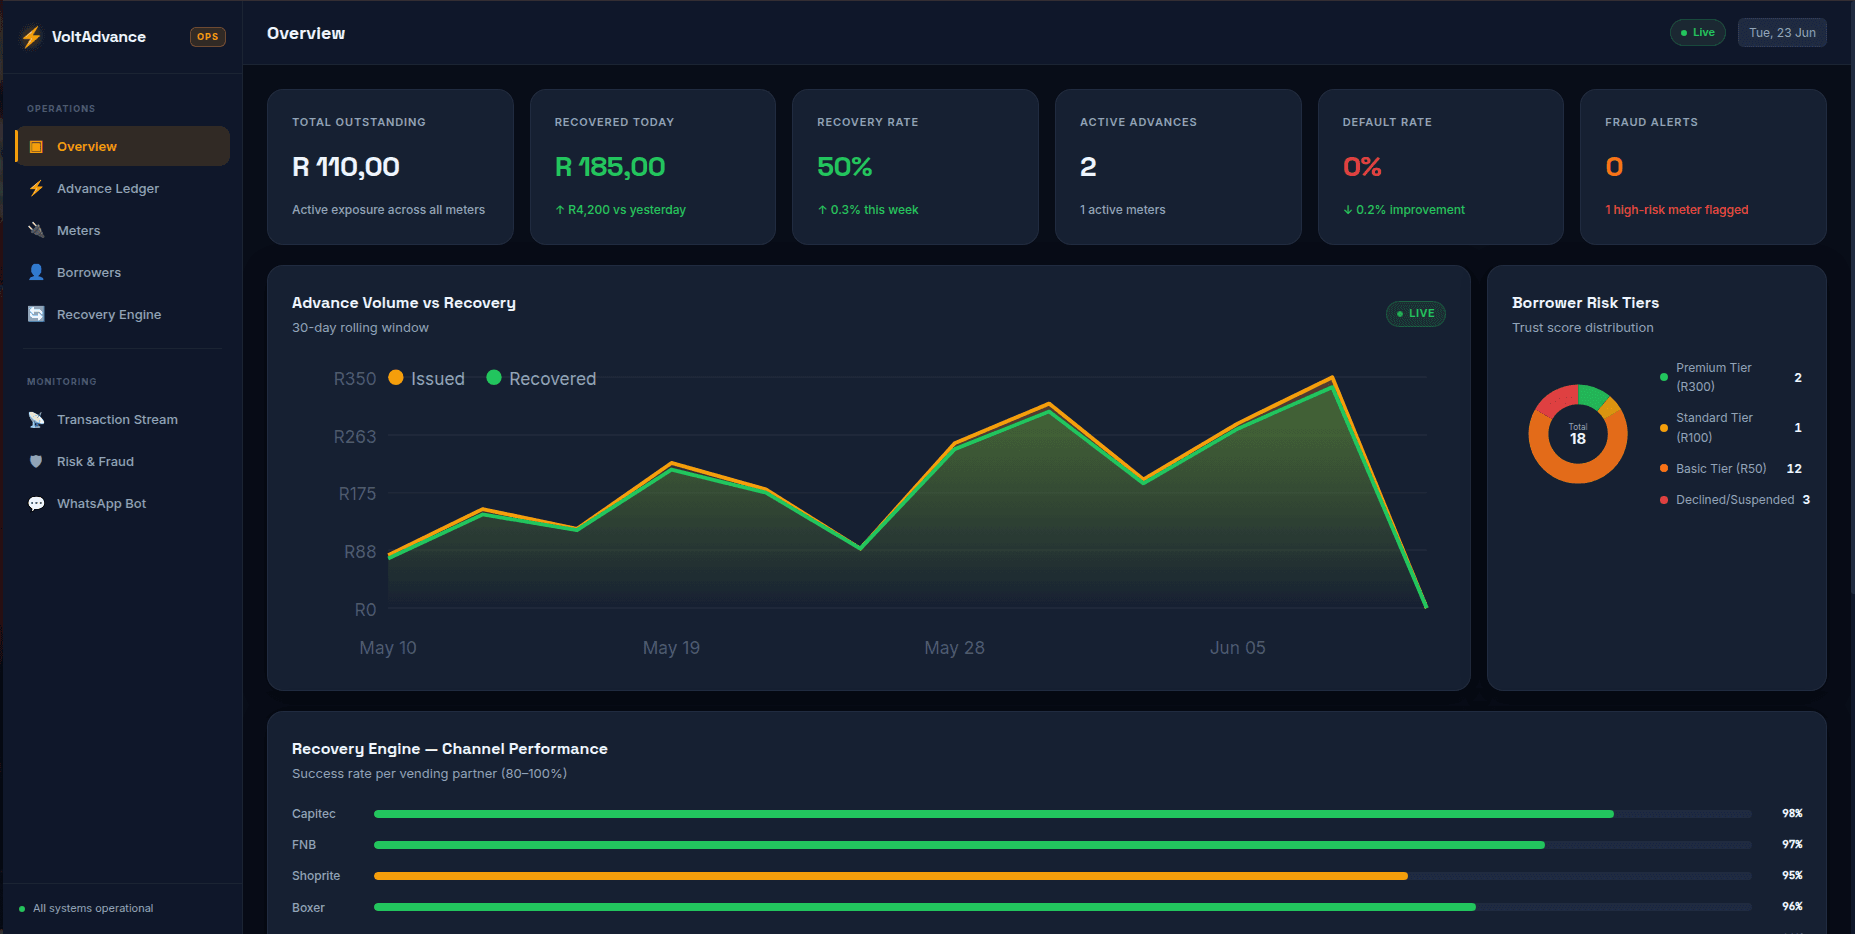Click the Fraud Alerts summary card
Viewport: 1855px width, 934px height.
tap(1703, 167)
